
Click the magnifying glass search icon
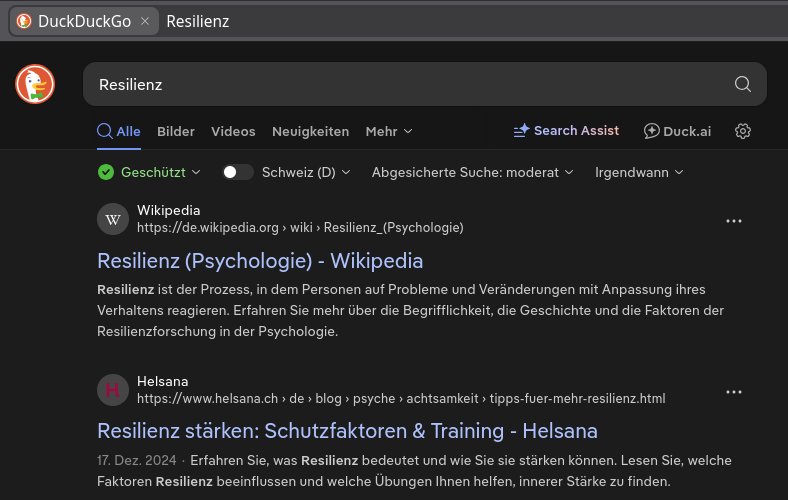(742, 85)
